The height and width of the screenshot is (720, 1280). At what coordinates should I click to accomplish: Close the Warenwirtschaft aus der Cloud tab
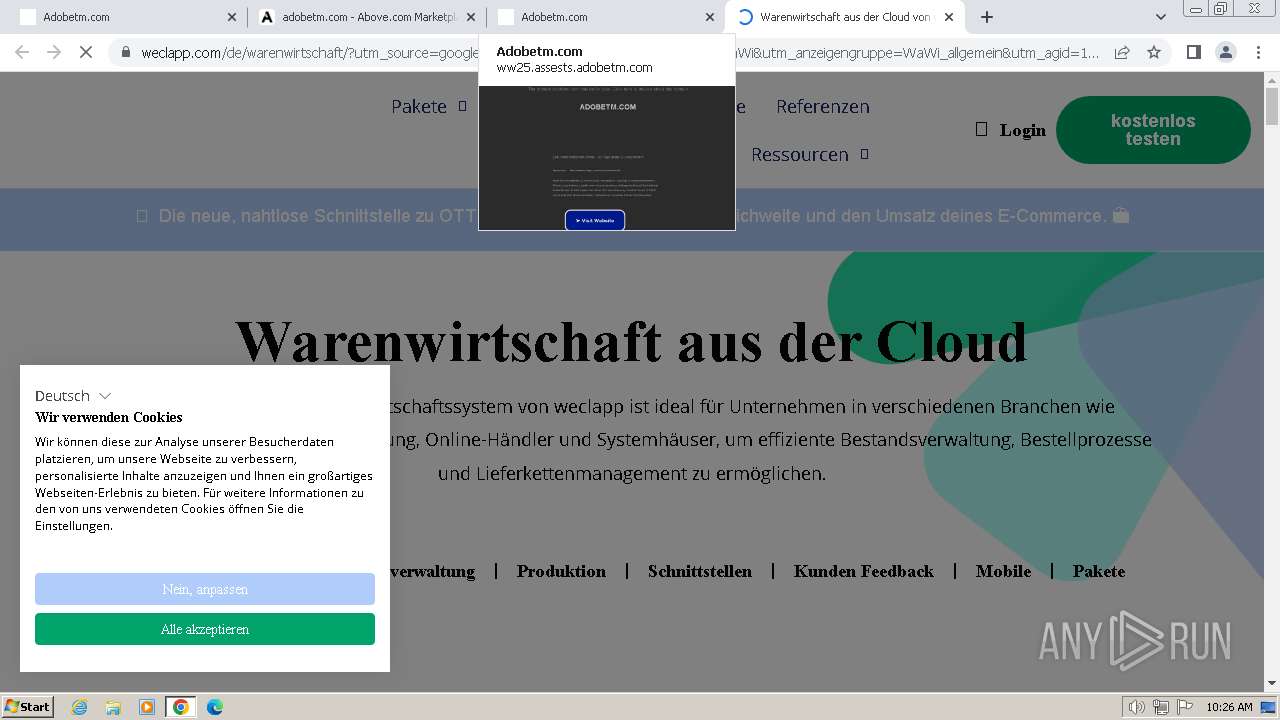pyautogui.click(x=949, y=17)
